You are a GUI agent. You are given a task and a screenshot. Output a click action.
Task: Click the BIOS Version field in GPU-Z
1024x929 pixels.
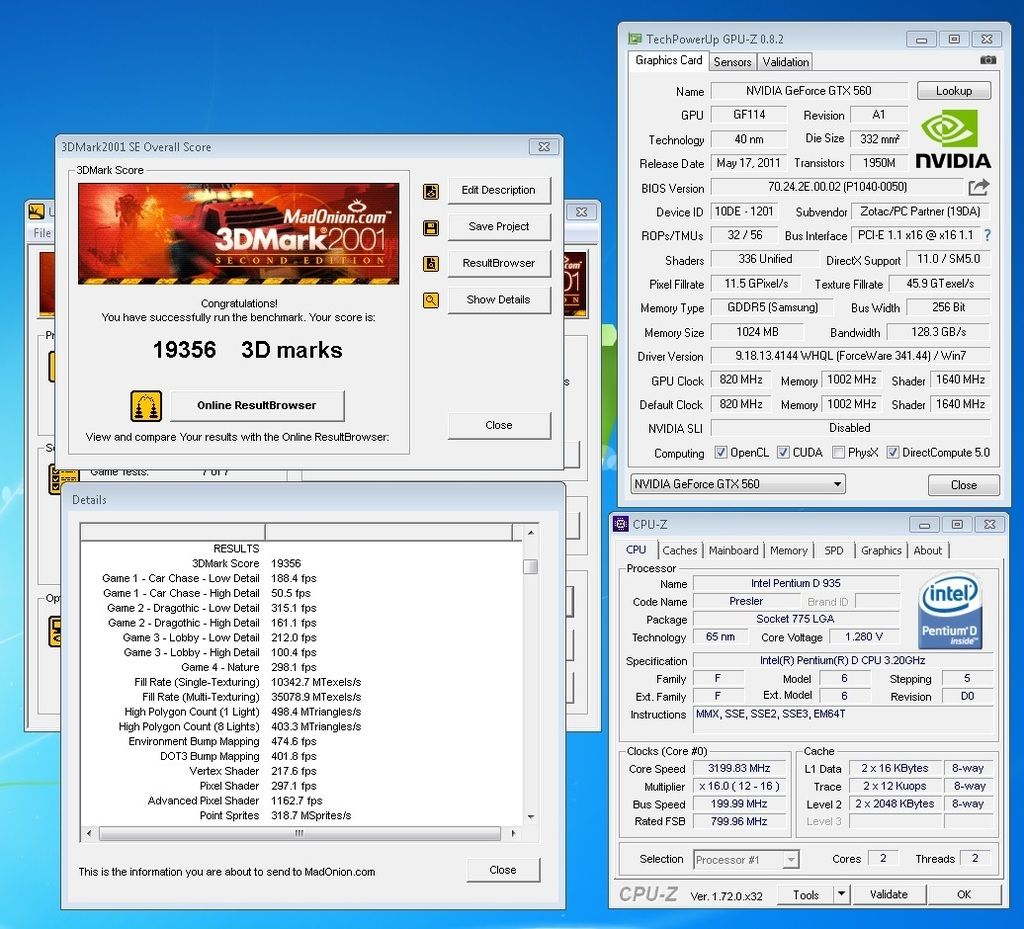point(837,187)
